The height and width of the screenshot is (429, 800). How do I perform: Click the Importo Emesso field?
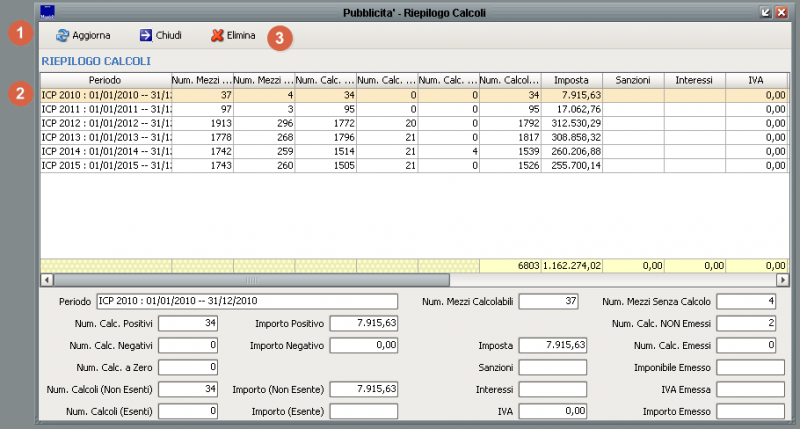750,410
